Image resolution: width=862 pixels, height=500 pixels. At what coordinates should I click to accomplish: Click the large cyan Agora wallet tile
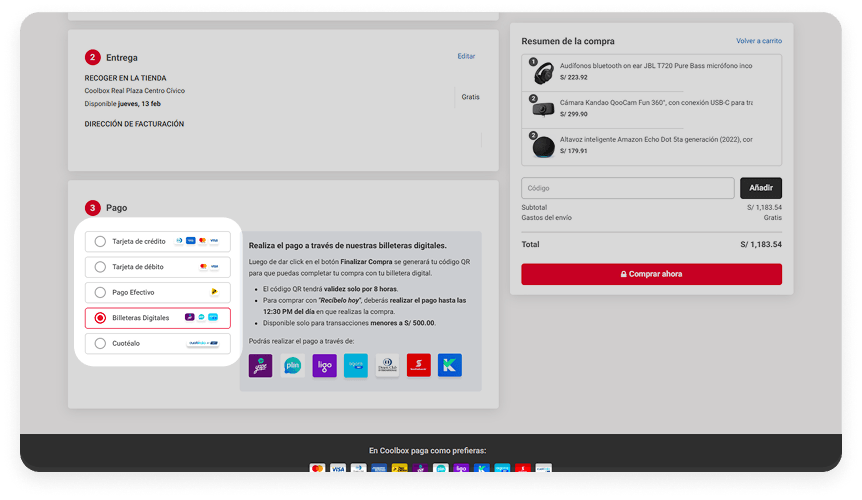pyautogui.click(x=356, y=365)
